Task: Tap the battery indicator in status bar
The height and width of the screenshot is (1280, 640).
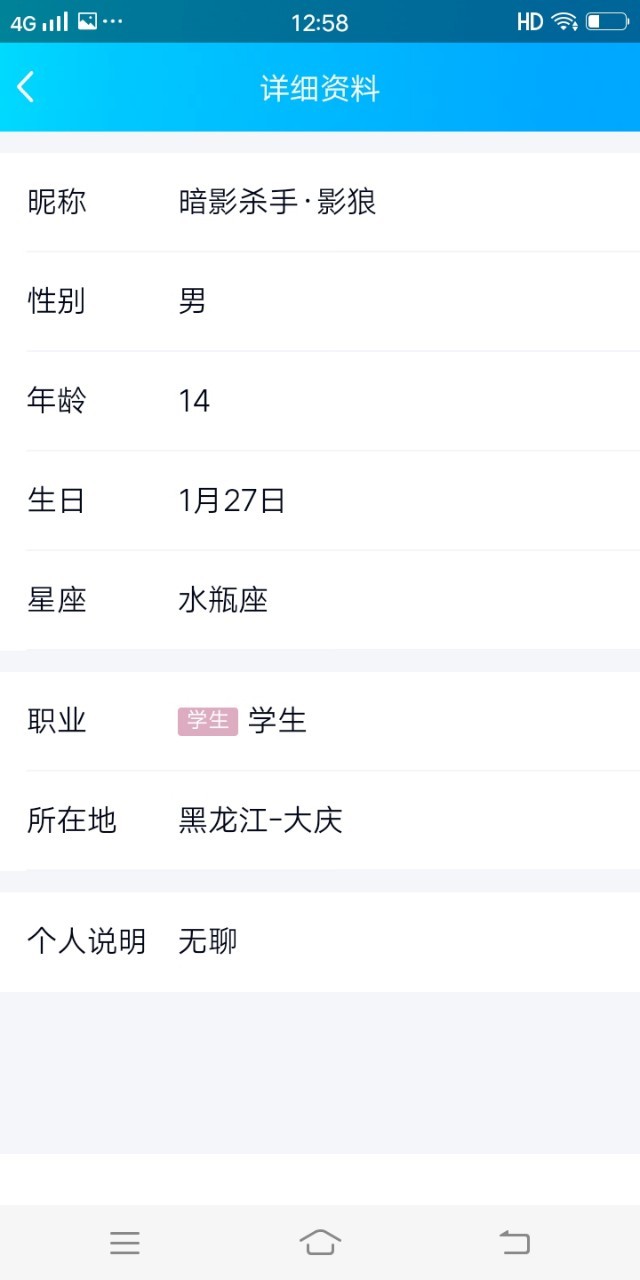Action: coord(606,21)
